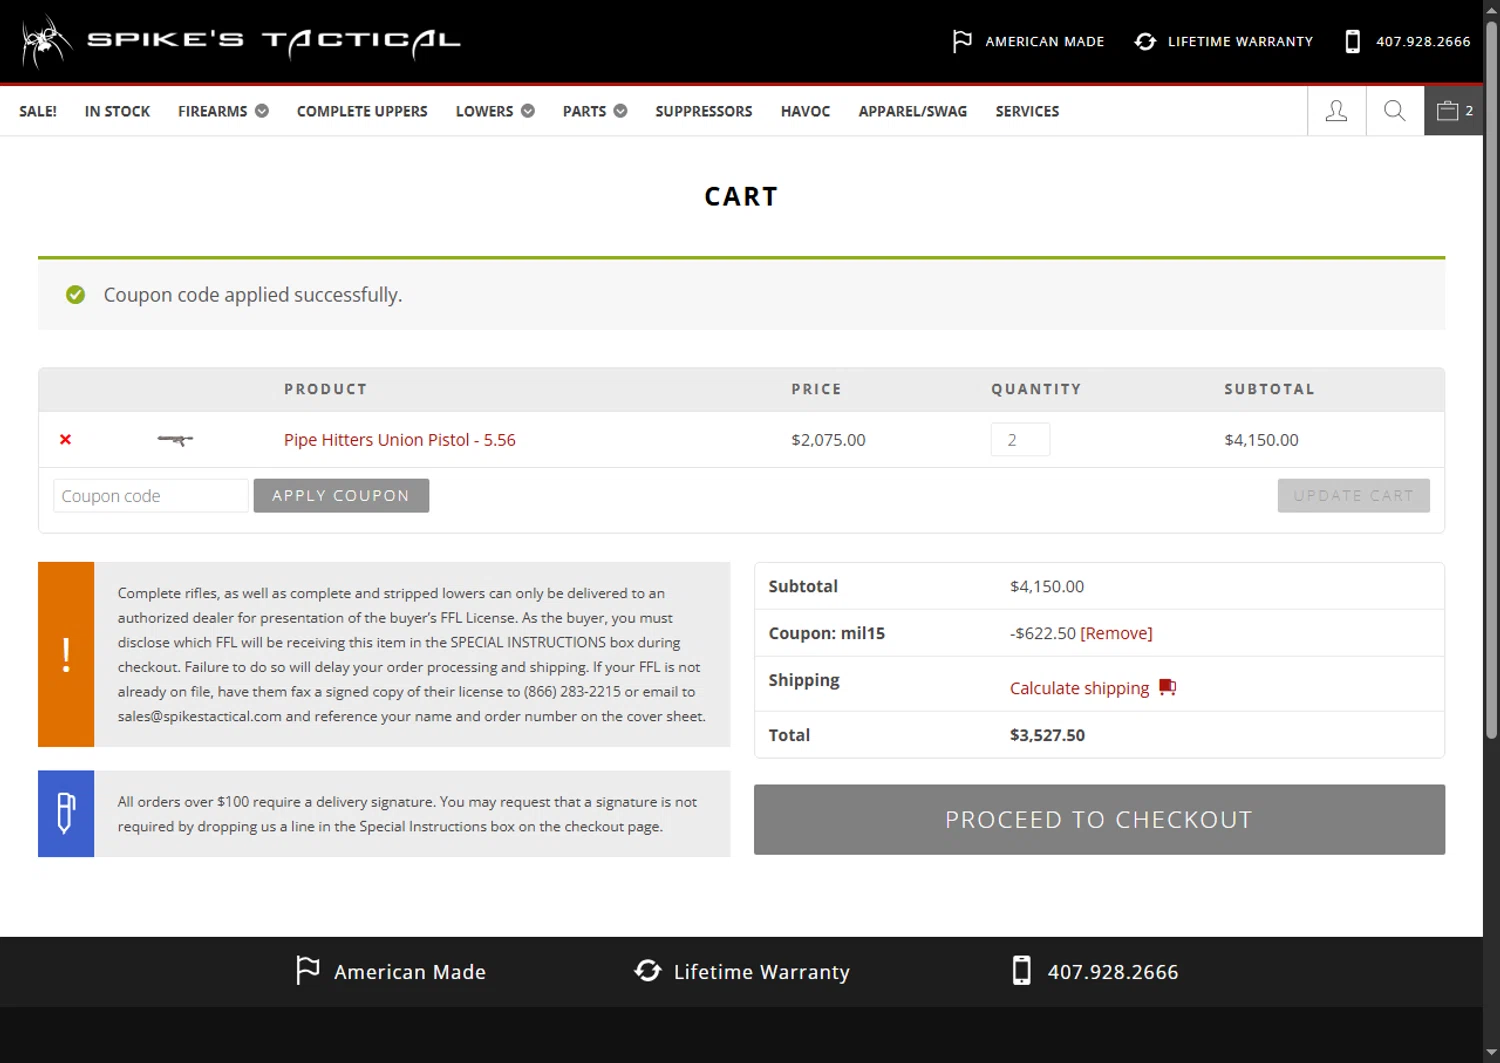Open the Apparel/Swag menu item
The width and height of the screenshot is (1500, 1063).
coord(913,111)
